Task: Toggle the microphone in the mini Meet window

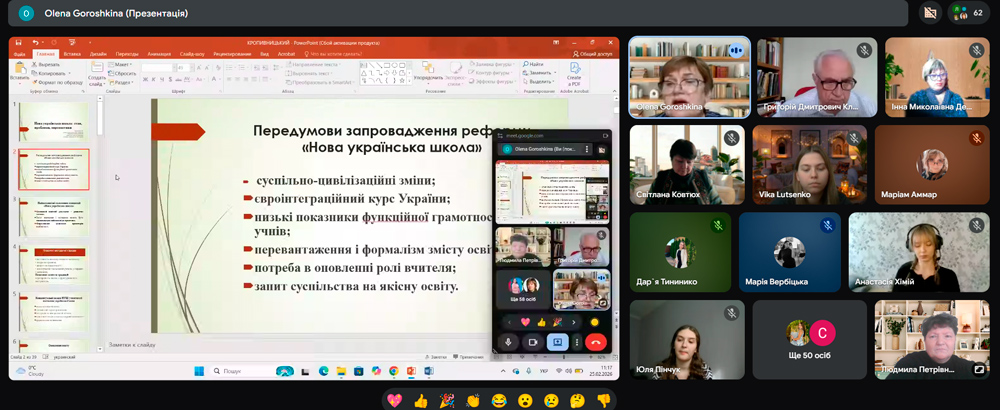Action: pyautogui.click(x=509, y=342)
